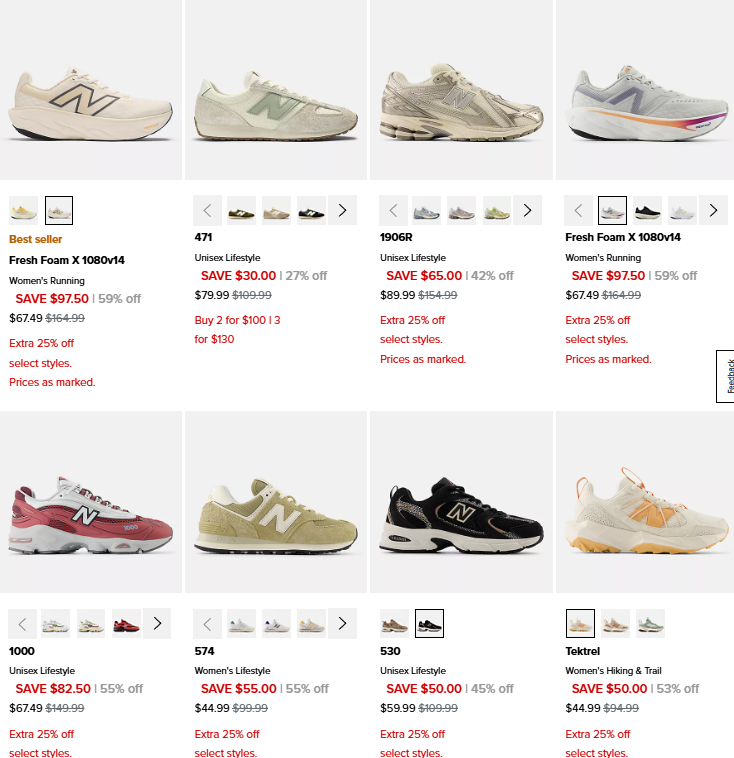Screen dimensions: 734x758
Task: Advance the 1906R color swatch carousel
Action: pos(528,210)
